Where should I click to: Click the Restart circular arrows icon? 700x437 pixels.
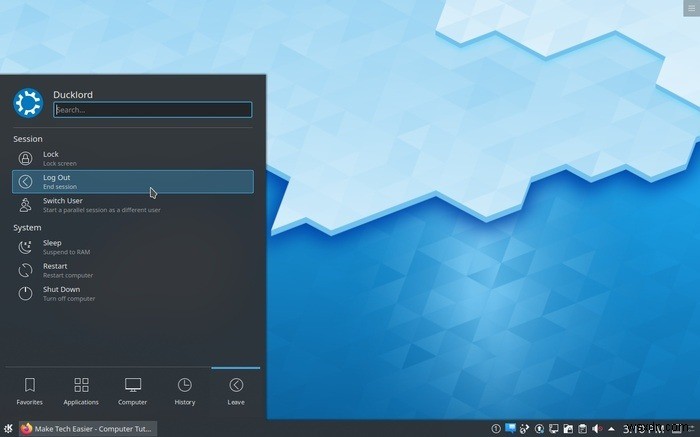[x=25, y=270]
